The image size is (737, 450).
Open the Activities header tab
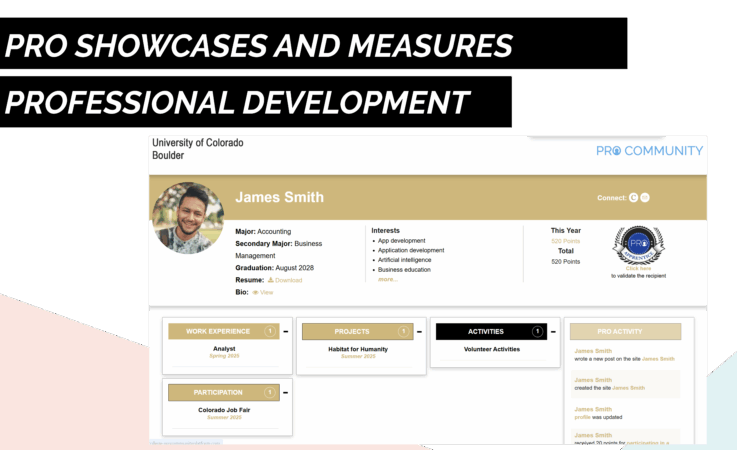click(486, 331)
